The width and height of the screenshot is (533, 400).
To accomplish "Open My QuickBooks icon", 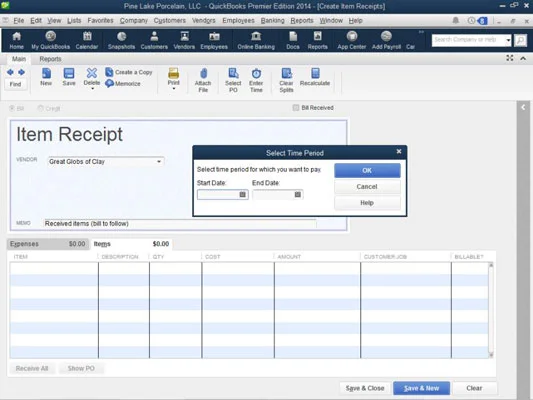I will [x=51, y=40].
